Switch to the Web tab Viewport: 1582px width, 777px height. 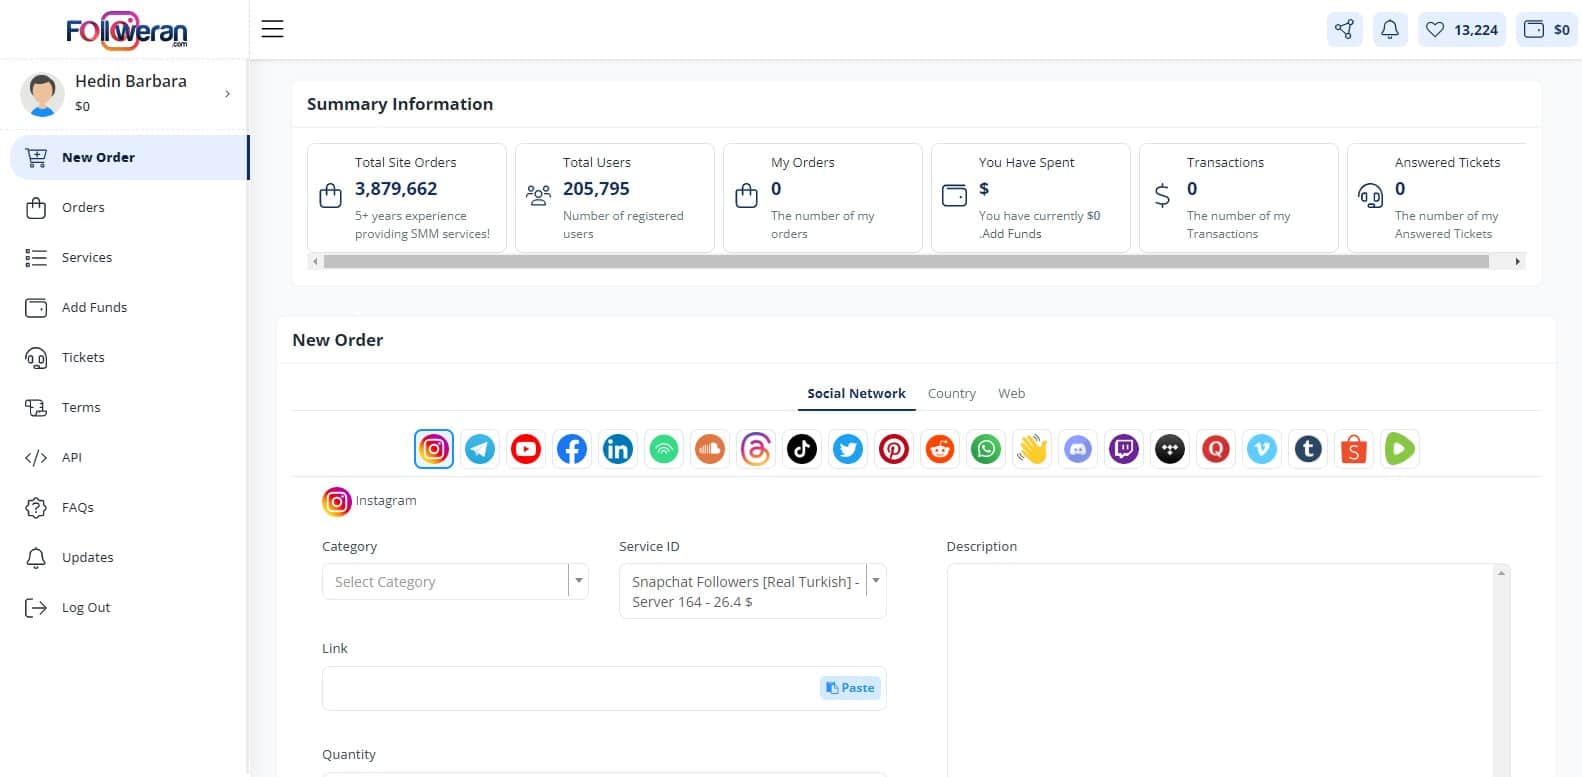(x=1011, y=394)
